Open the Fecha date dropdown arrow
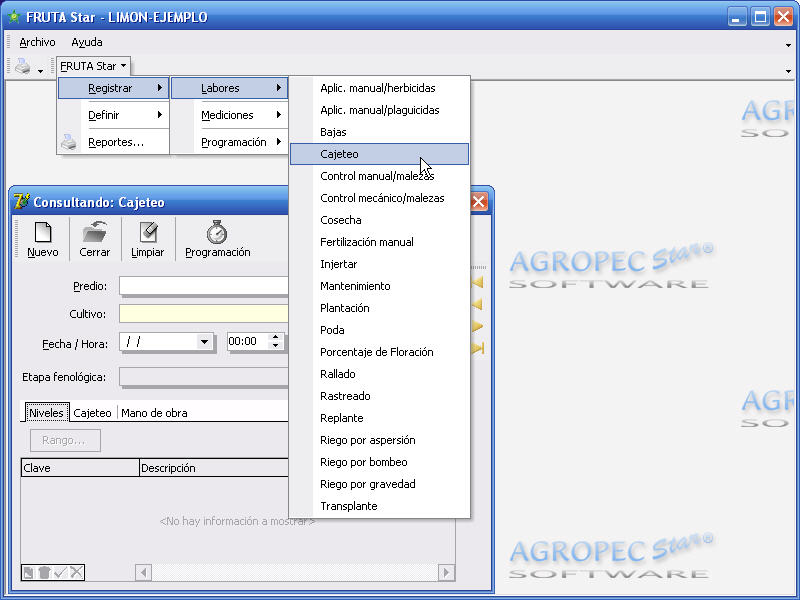800x600 pixels. [204, 342]
